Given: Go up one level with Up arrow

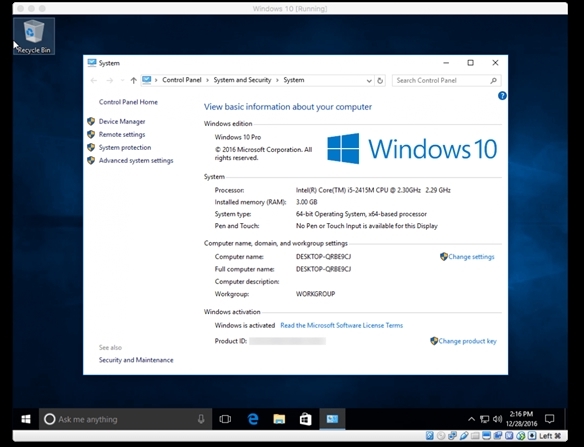Looking at the screenshot, I should click(x=133, y=80).
